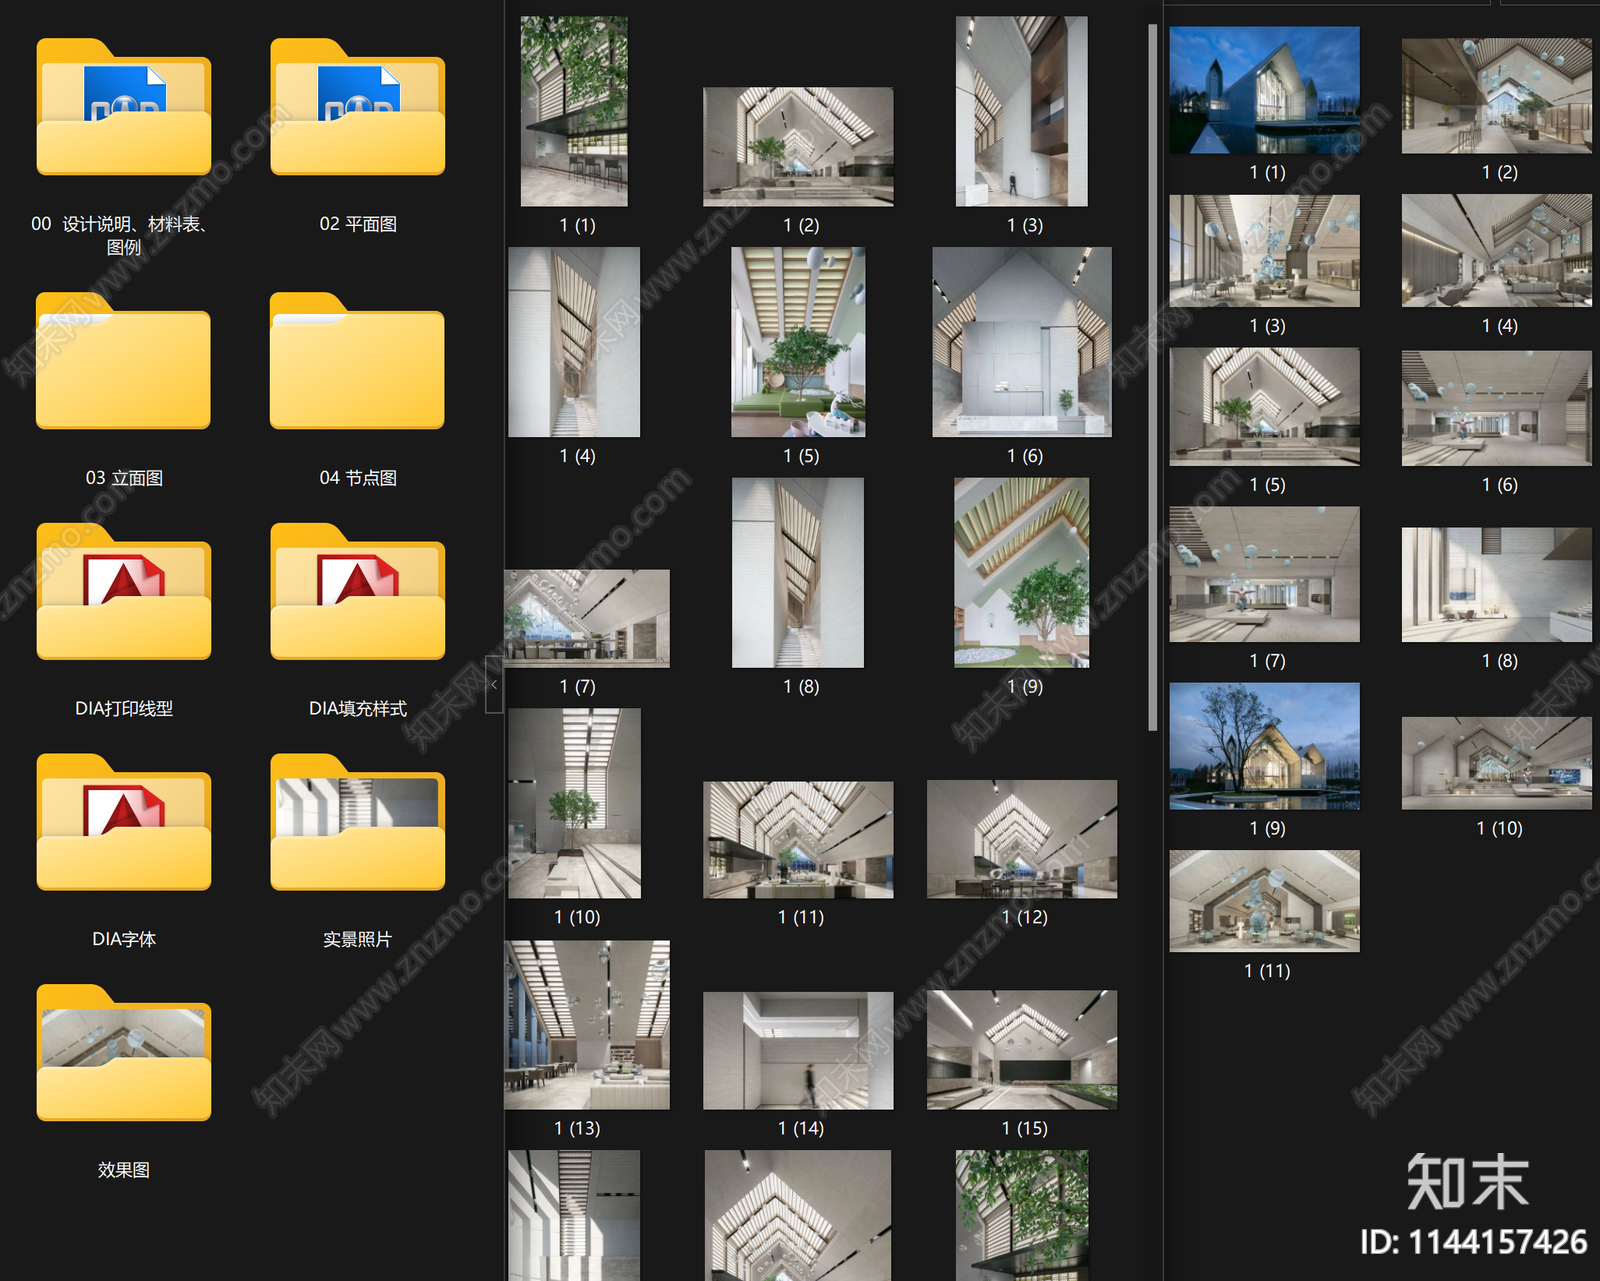The width and height of the screenshot is (1600, 1281).
Task: Select middle panel photo 1 (9)
Action: 1022,572
